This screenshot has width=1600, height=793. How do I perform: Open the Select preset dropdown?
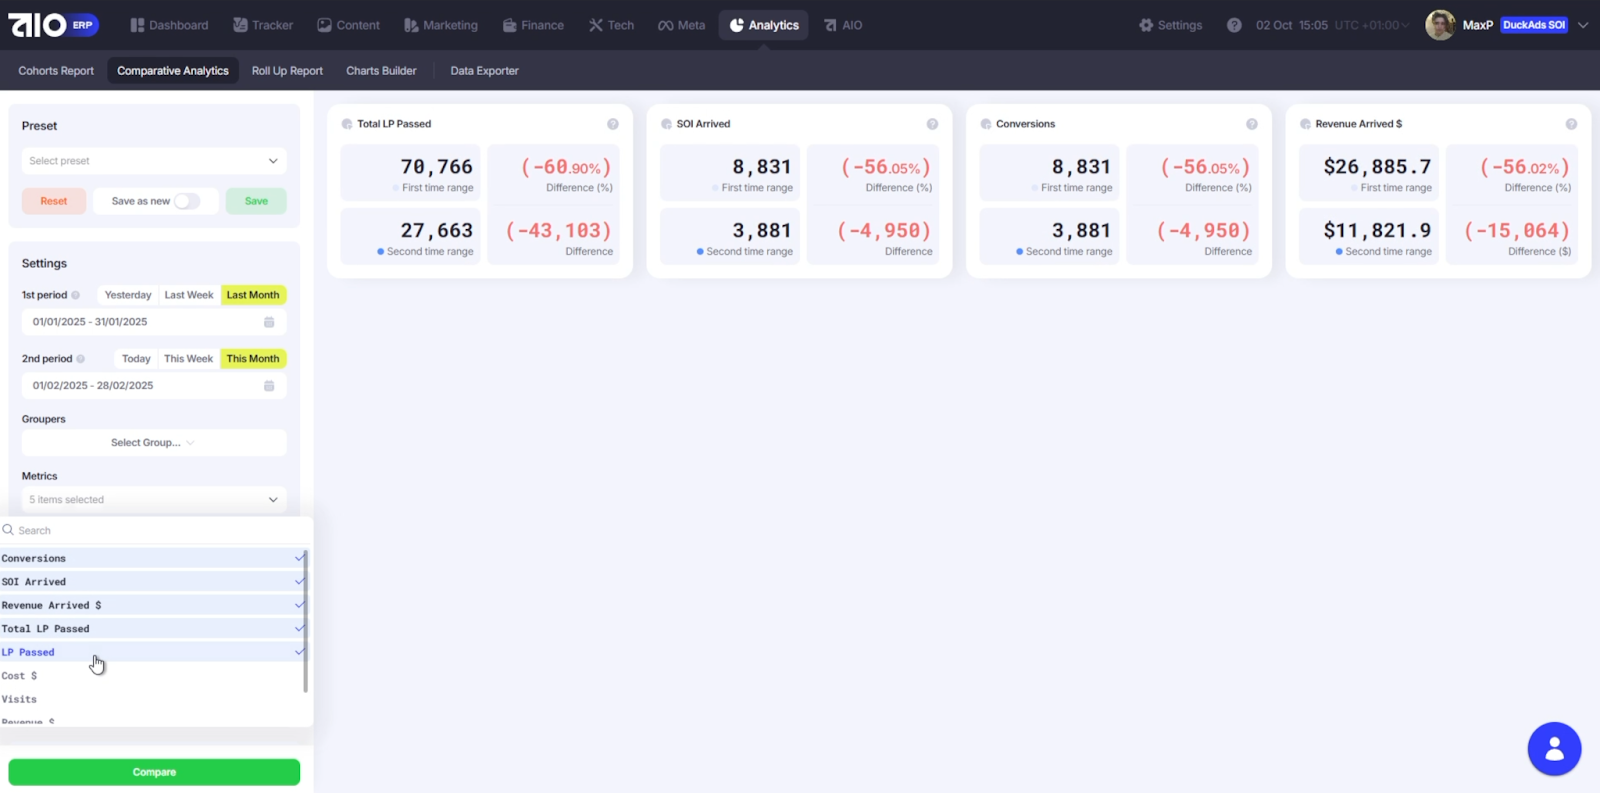[153, 161]
